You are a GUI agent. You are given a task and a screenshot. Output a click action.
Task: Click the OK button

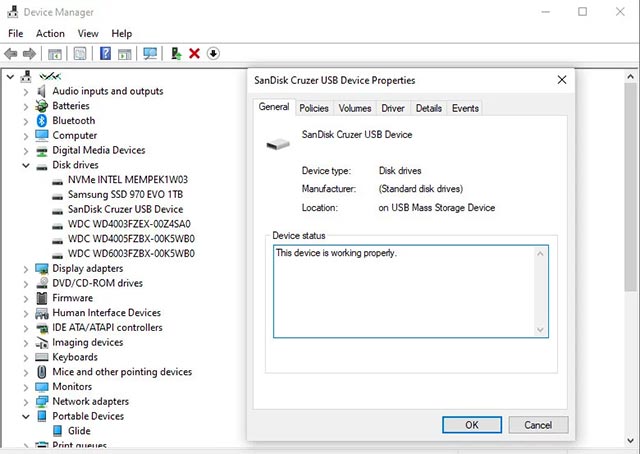472,425
